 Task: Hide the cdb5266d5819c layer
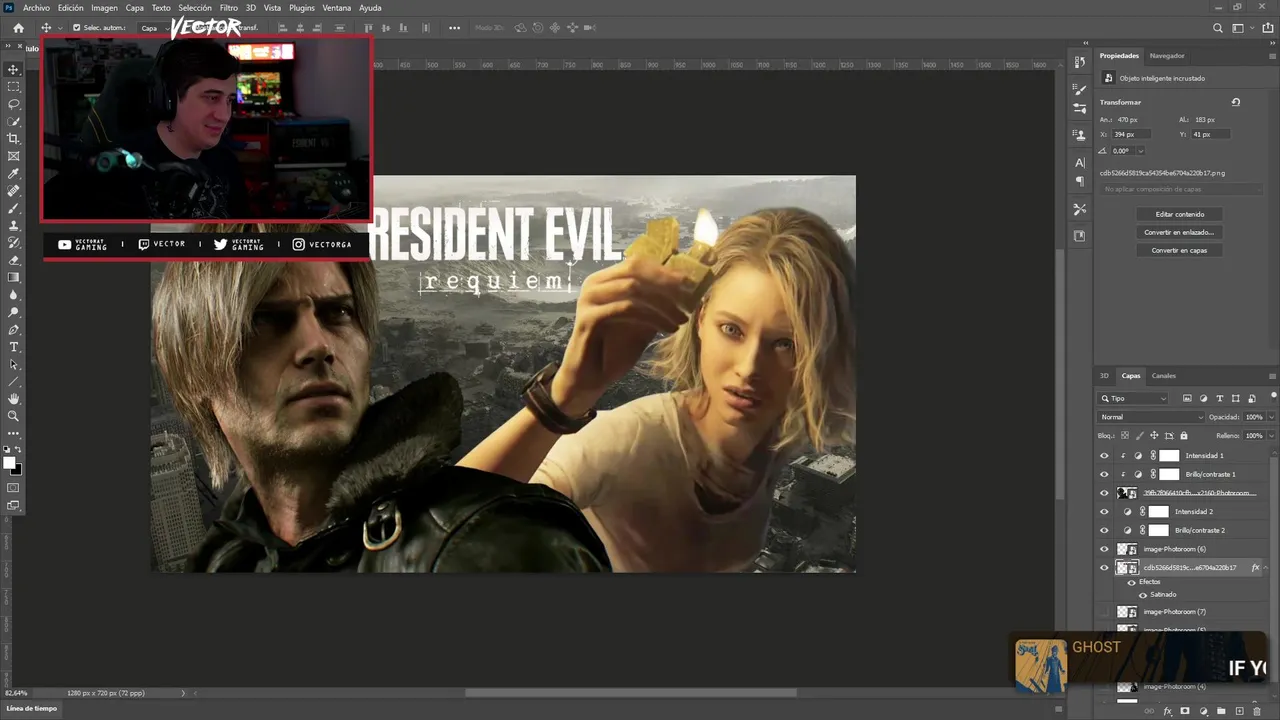tap(1104, 568)
